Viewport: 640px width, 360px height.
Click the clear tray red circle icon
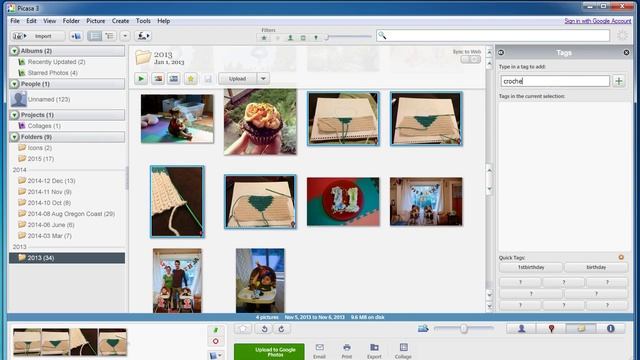[x=216, y=341]
